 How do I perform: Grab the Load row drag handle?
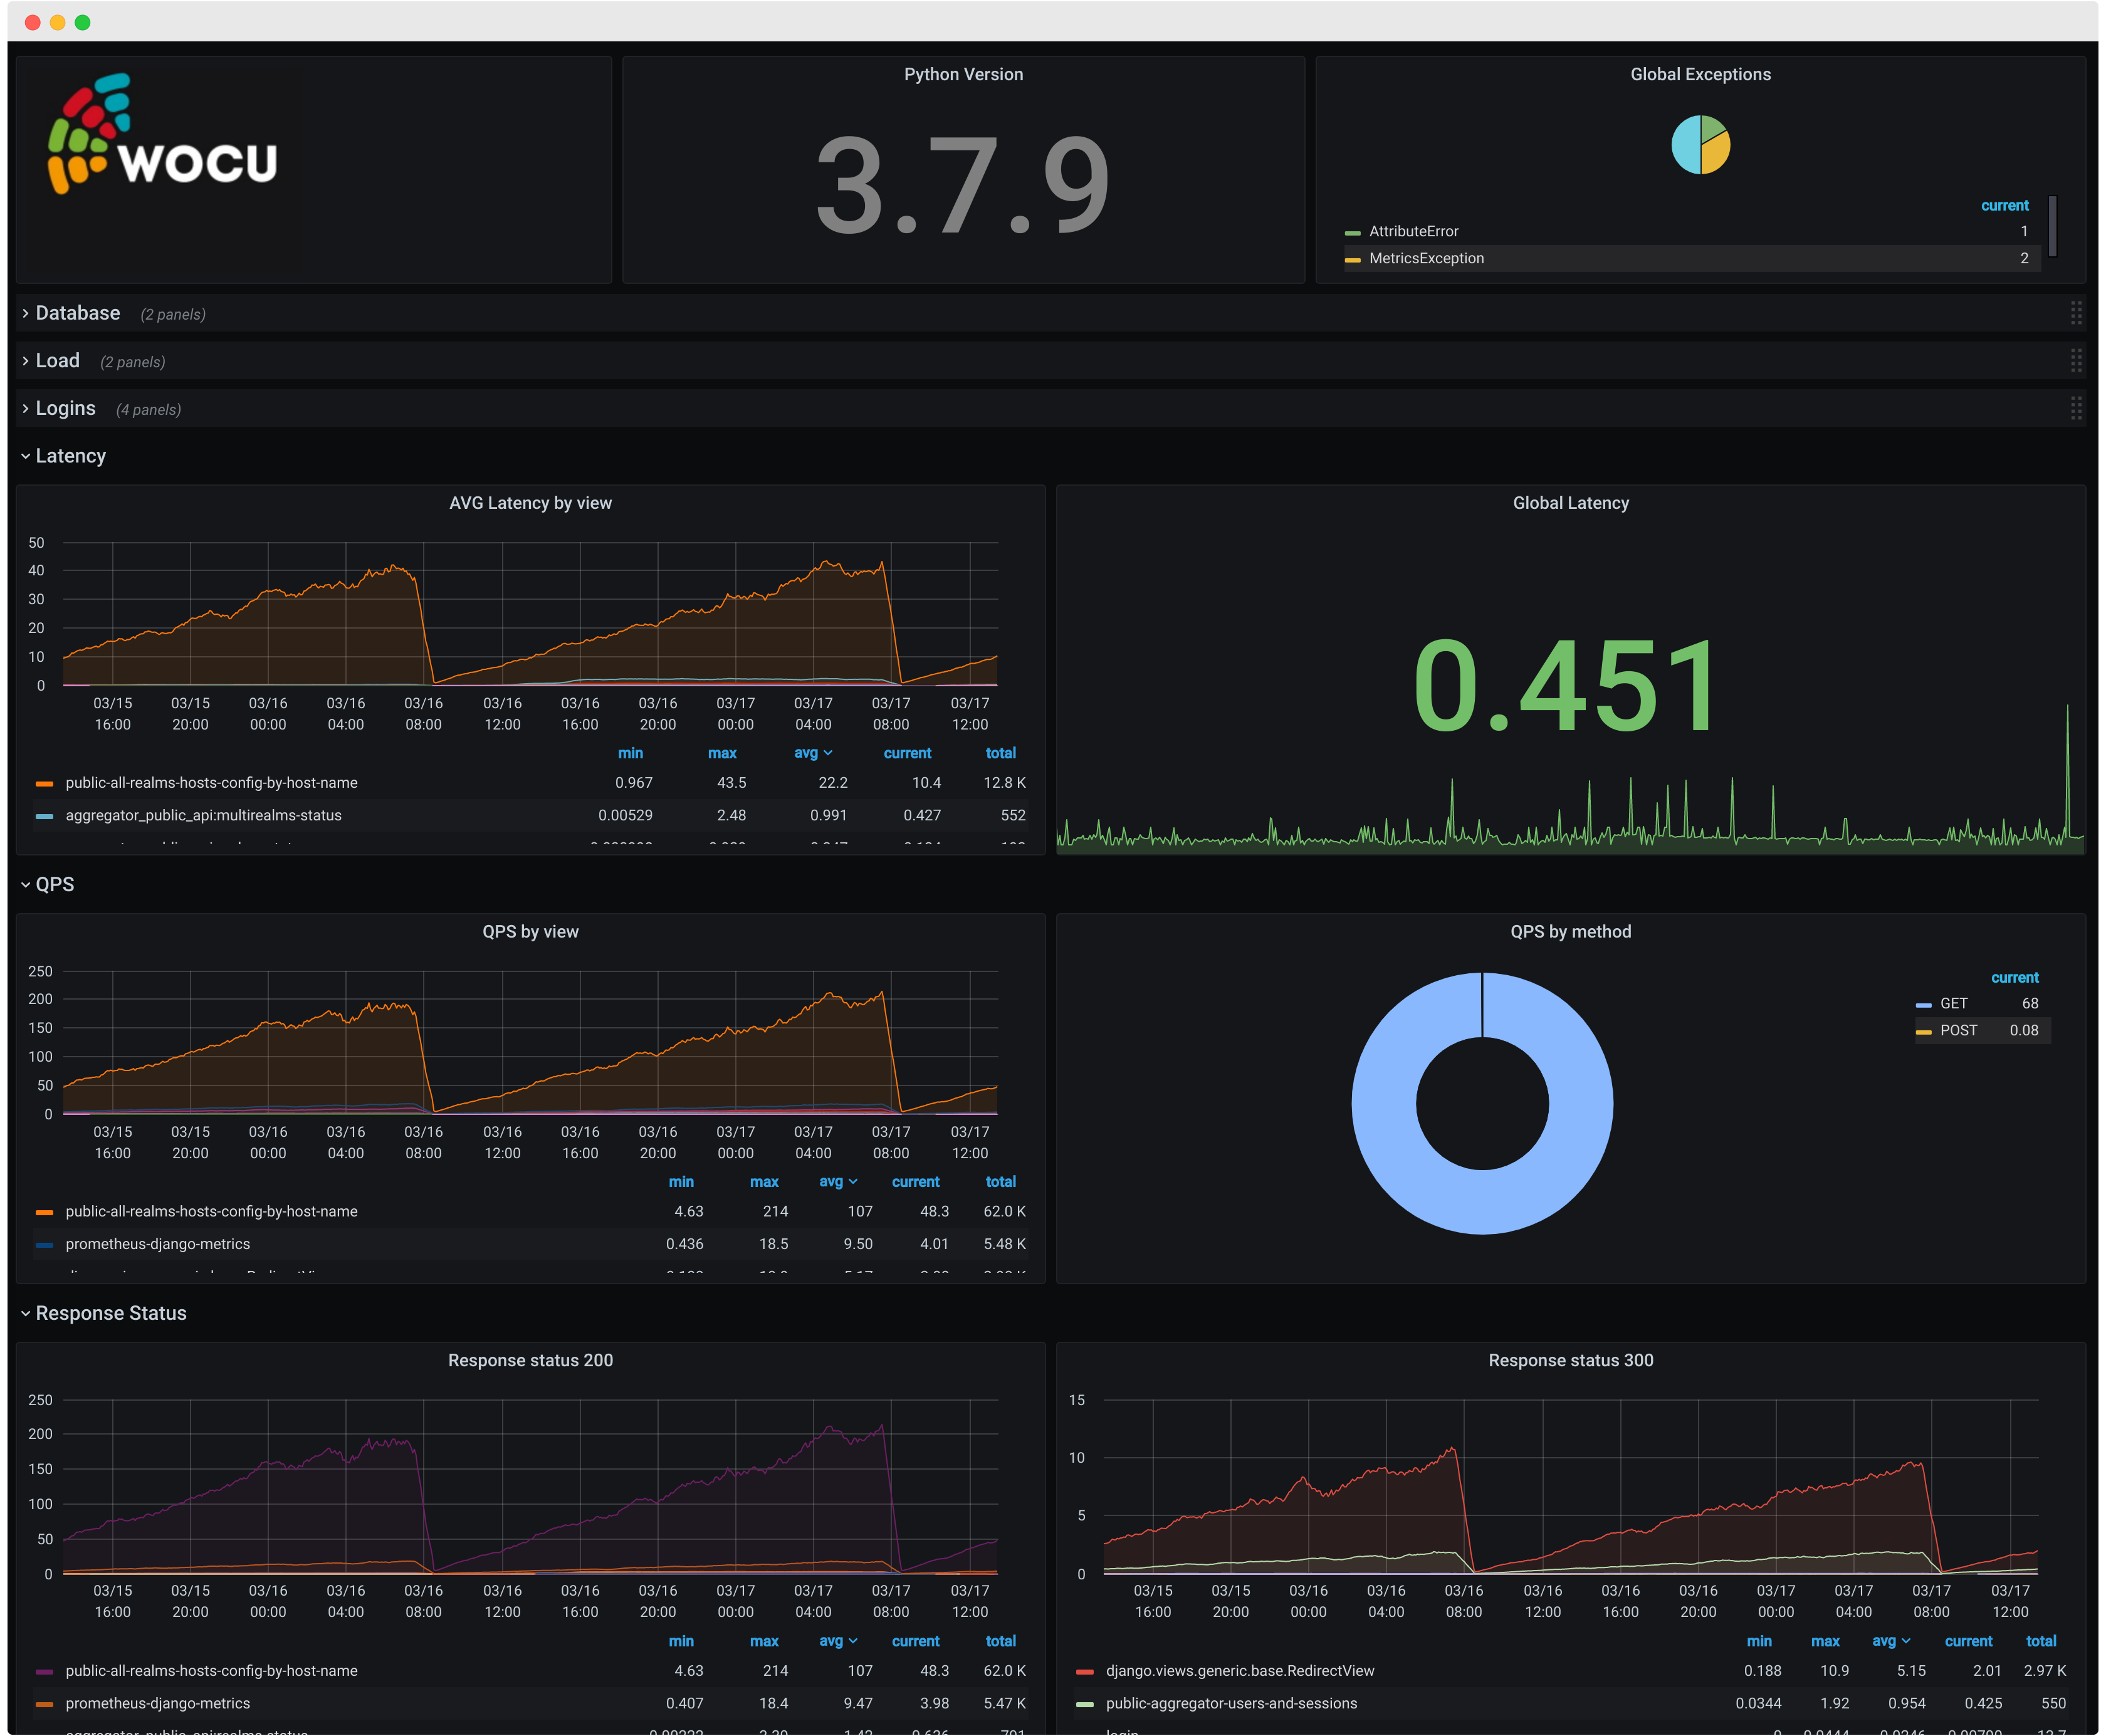pos(2076,361)
